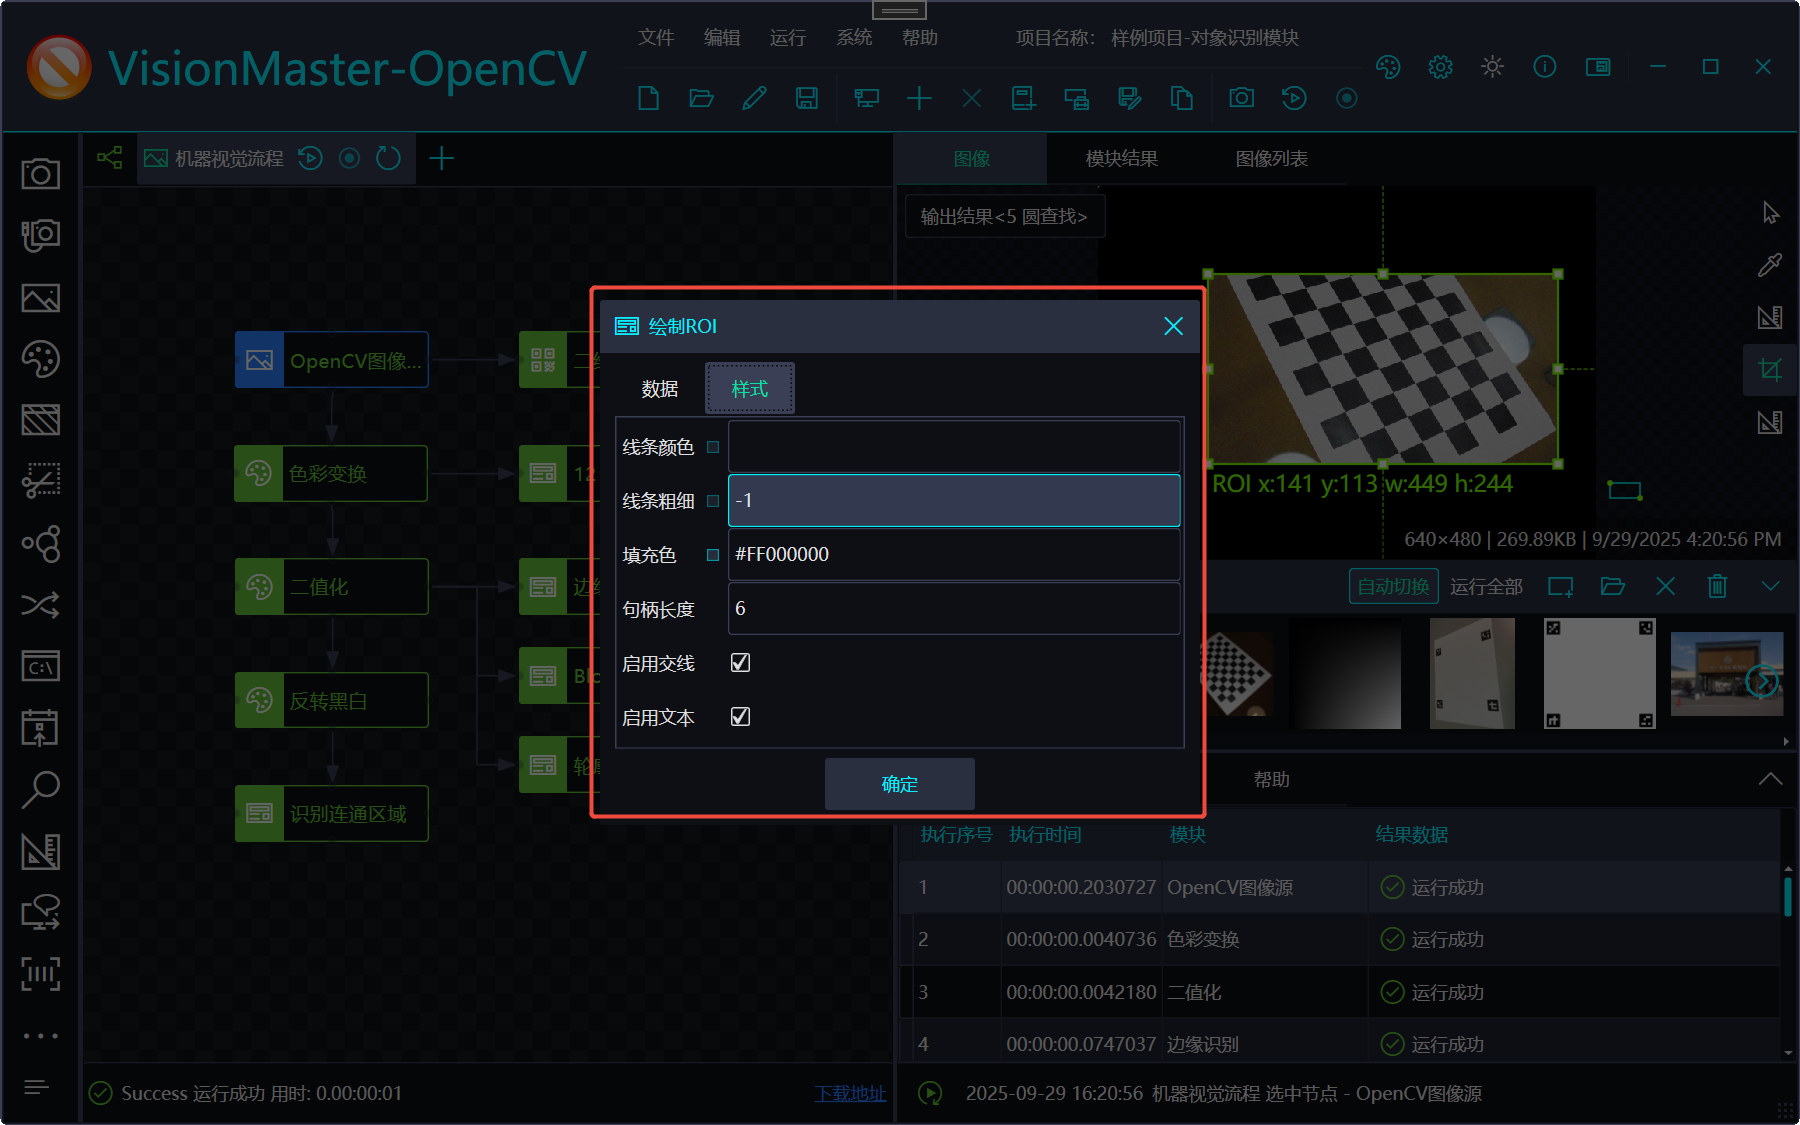1800x1125 pixels.
Task: Click the small square beside 线条粗细
Action: [x=713, y=501]
